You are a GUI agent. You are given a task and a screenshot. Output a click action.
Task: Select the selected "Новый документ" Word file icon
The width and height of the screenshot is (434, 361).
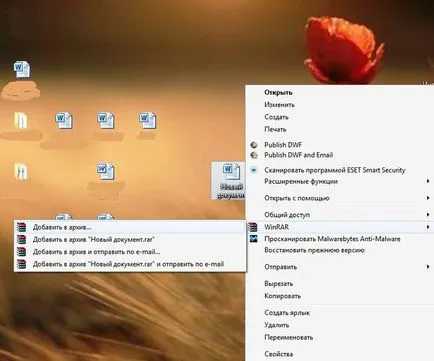point(232,171)
